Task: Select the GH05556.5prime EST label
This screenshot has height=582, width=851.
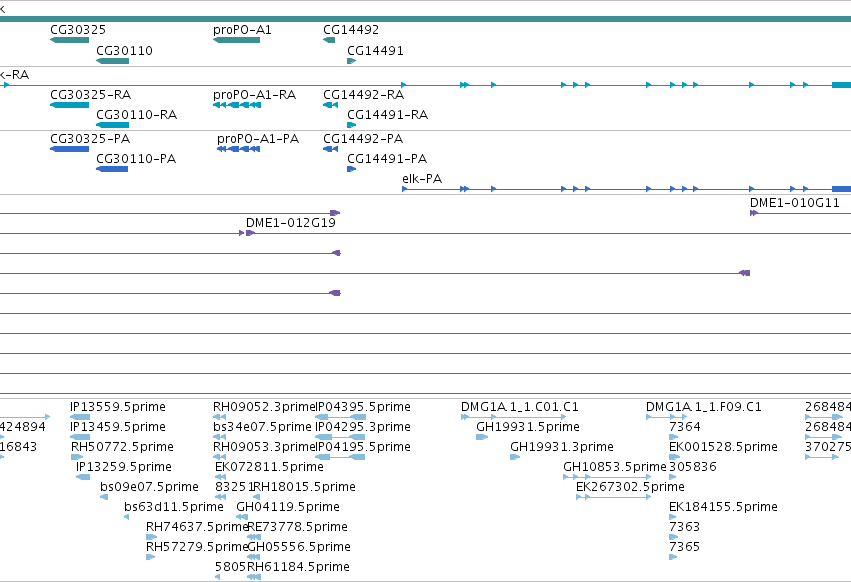Action: click(299, 547)
